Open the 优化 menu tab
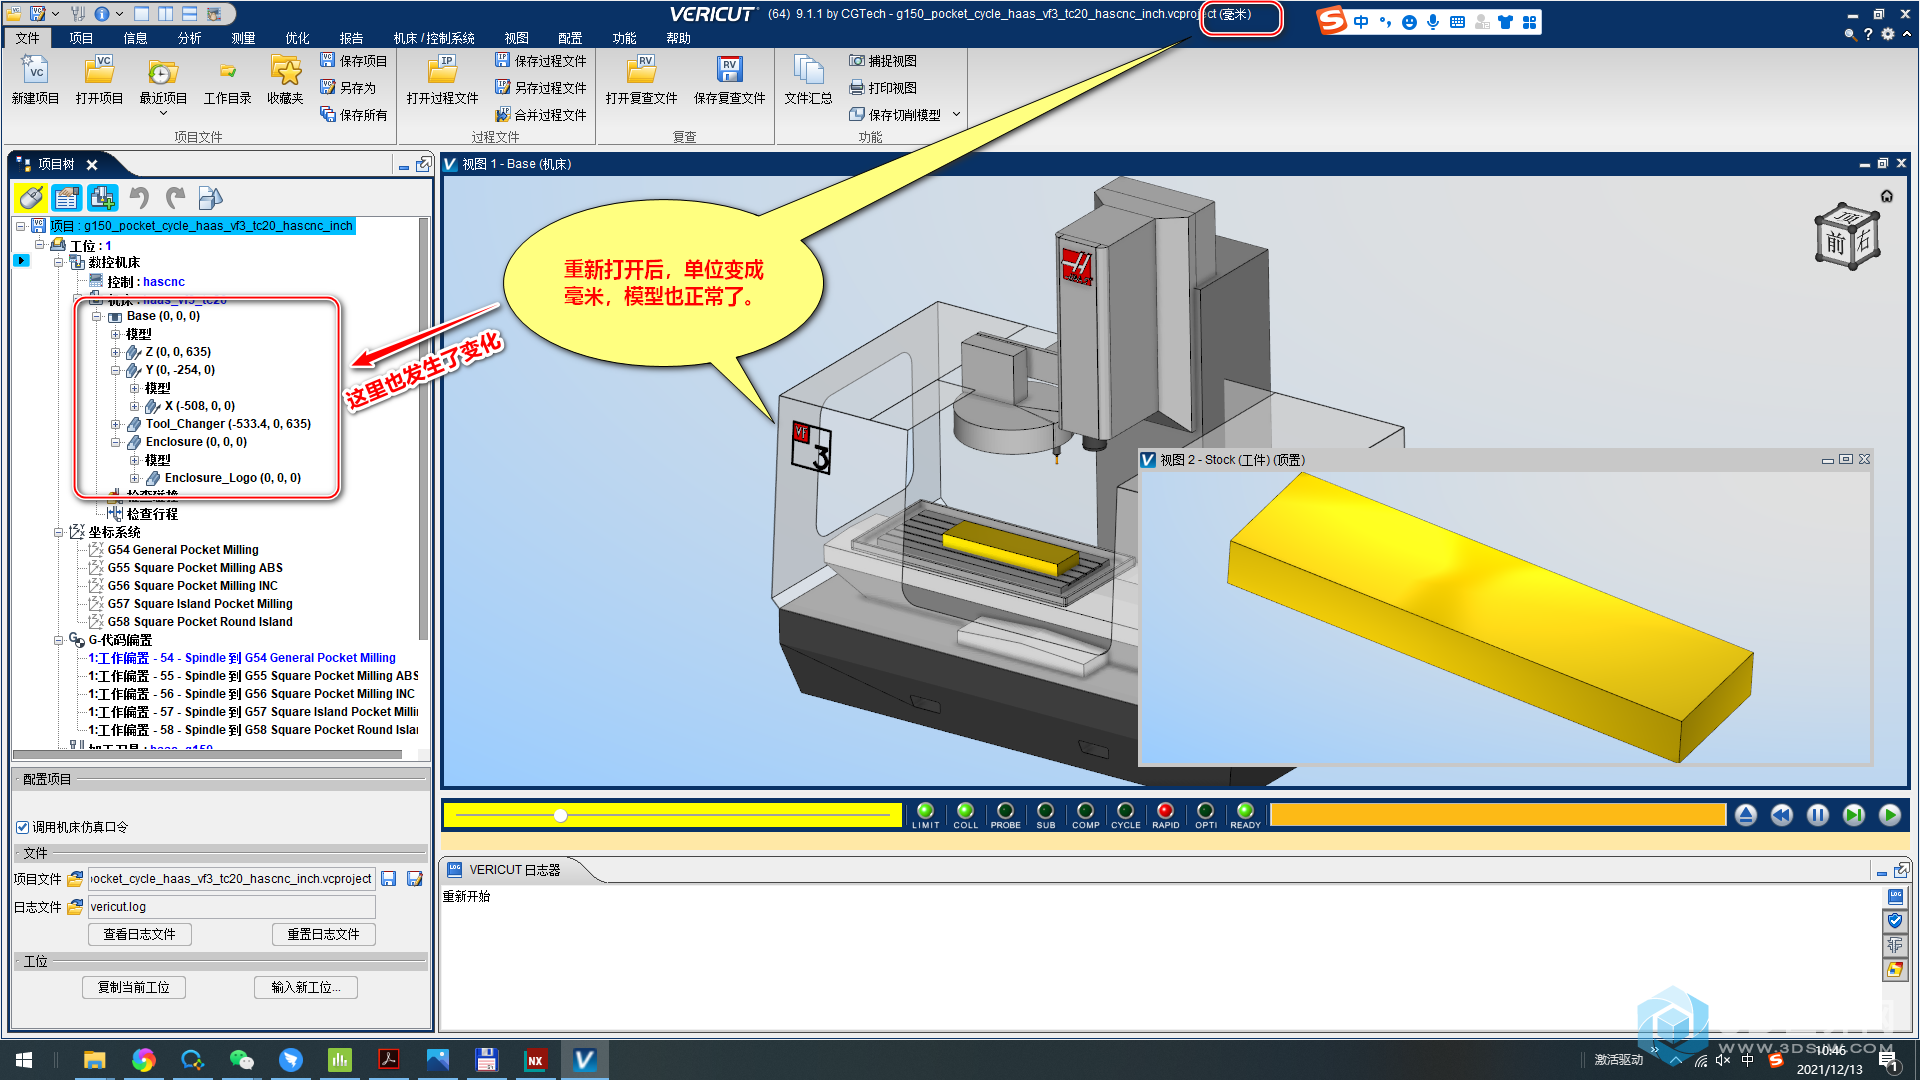 298,38
